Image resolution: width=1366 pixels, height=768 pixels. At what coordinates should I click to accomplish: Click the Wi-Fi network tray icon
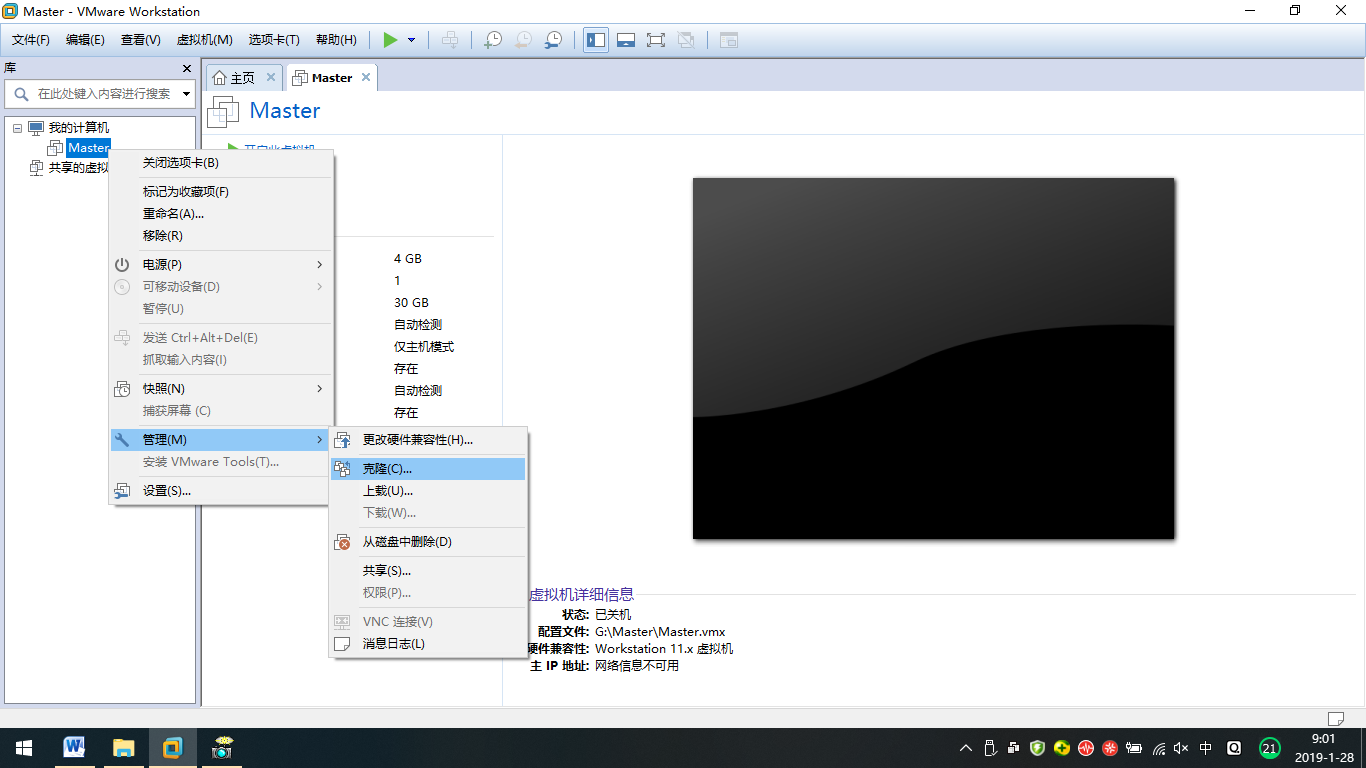point(1159,748)
